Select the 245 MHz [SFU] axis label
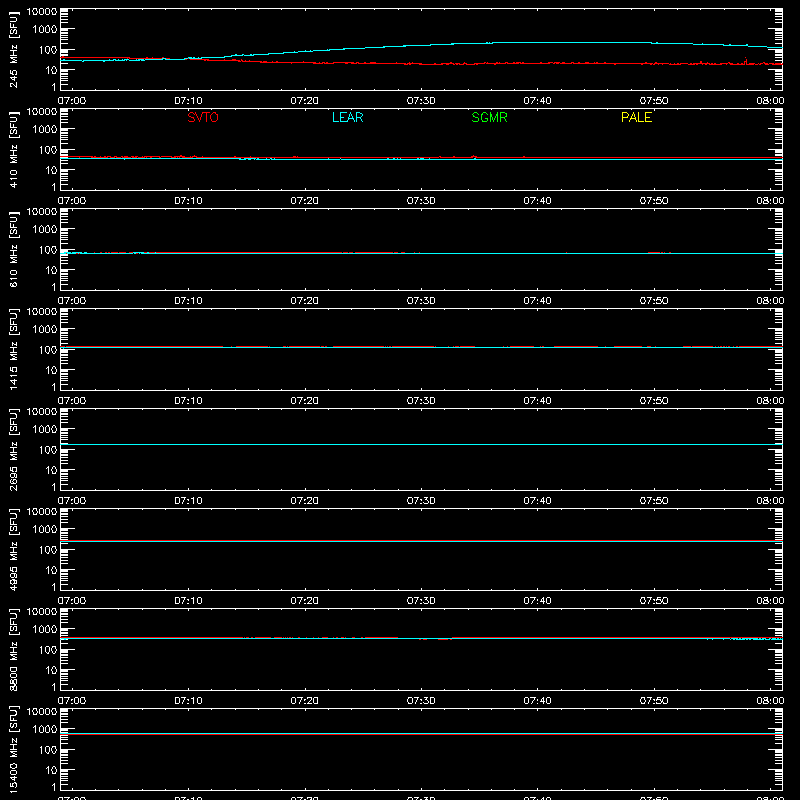The image size is (800, 800). pos(13,49)
